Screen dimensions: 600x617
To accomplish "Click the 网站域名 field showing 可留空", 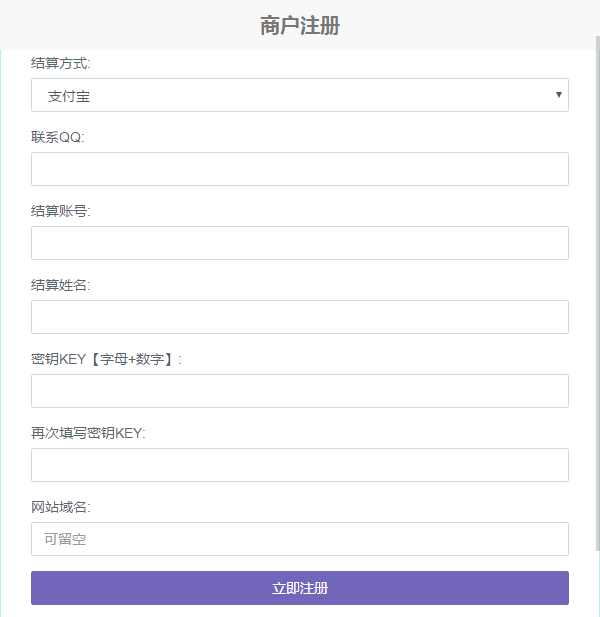I will click(x=300, y=539).
